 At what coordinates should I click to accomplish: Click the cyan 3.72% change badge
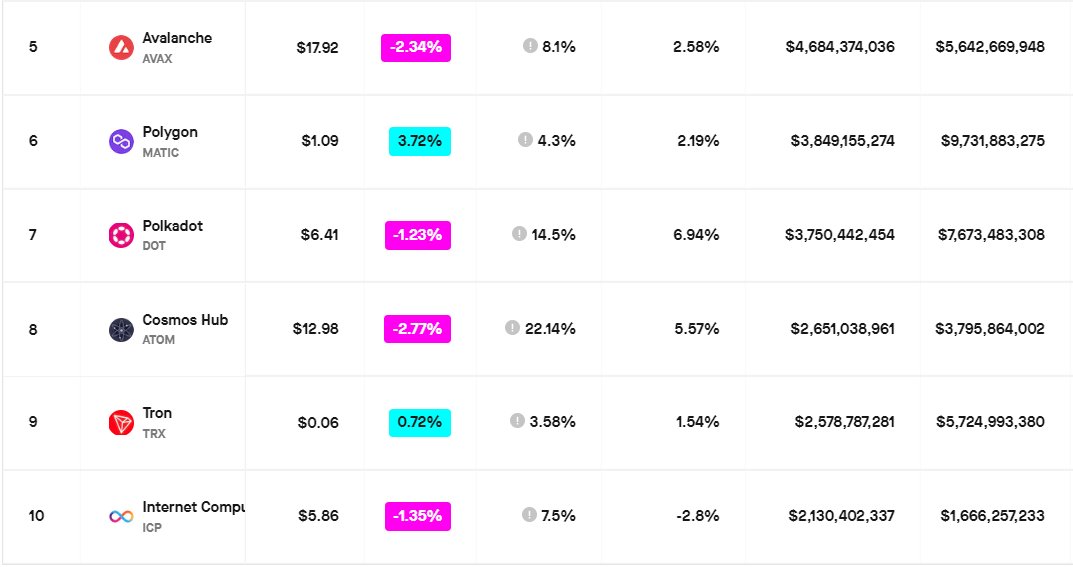click(420, 141)
